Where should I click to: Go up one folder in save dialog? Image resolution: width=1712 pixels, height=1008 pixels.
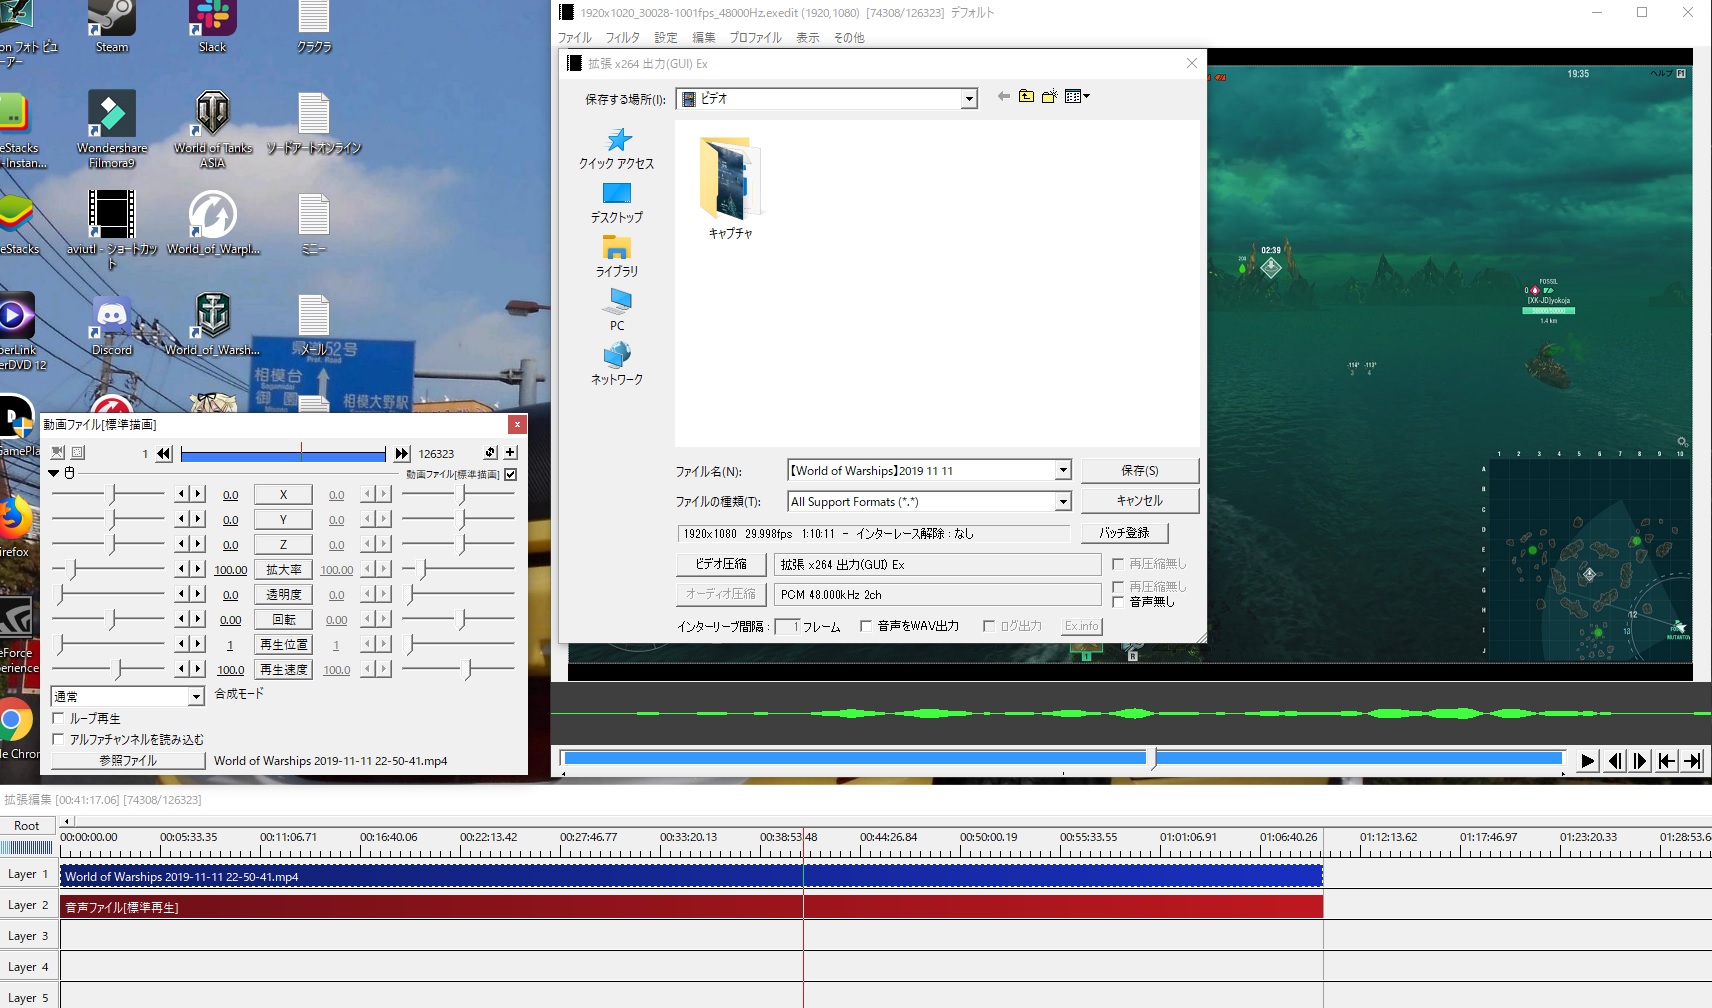(x=1026, y=97)
